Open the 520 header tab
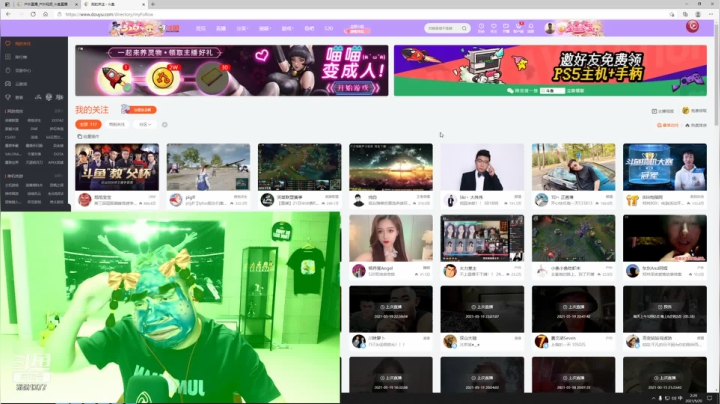This screenshot has width=720, height=404. pos(328,28)
